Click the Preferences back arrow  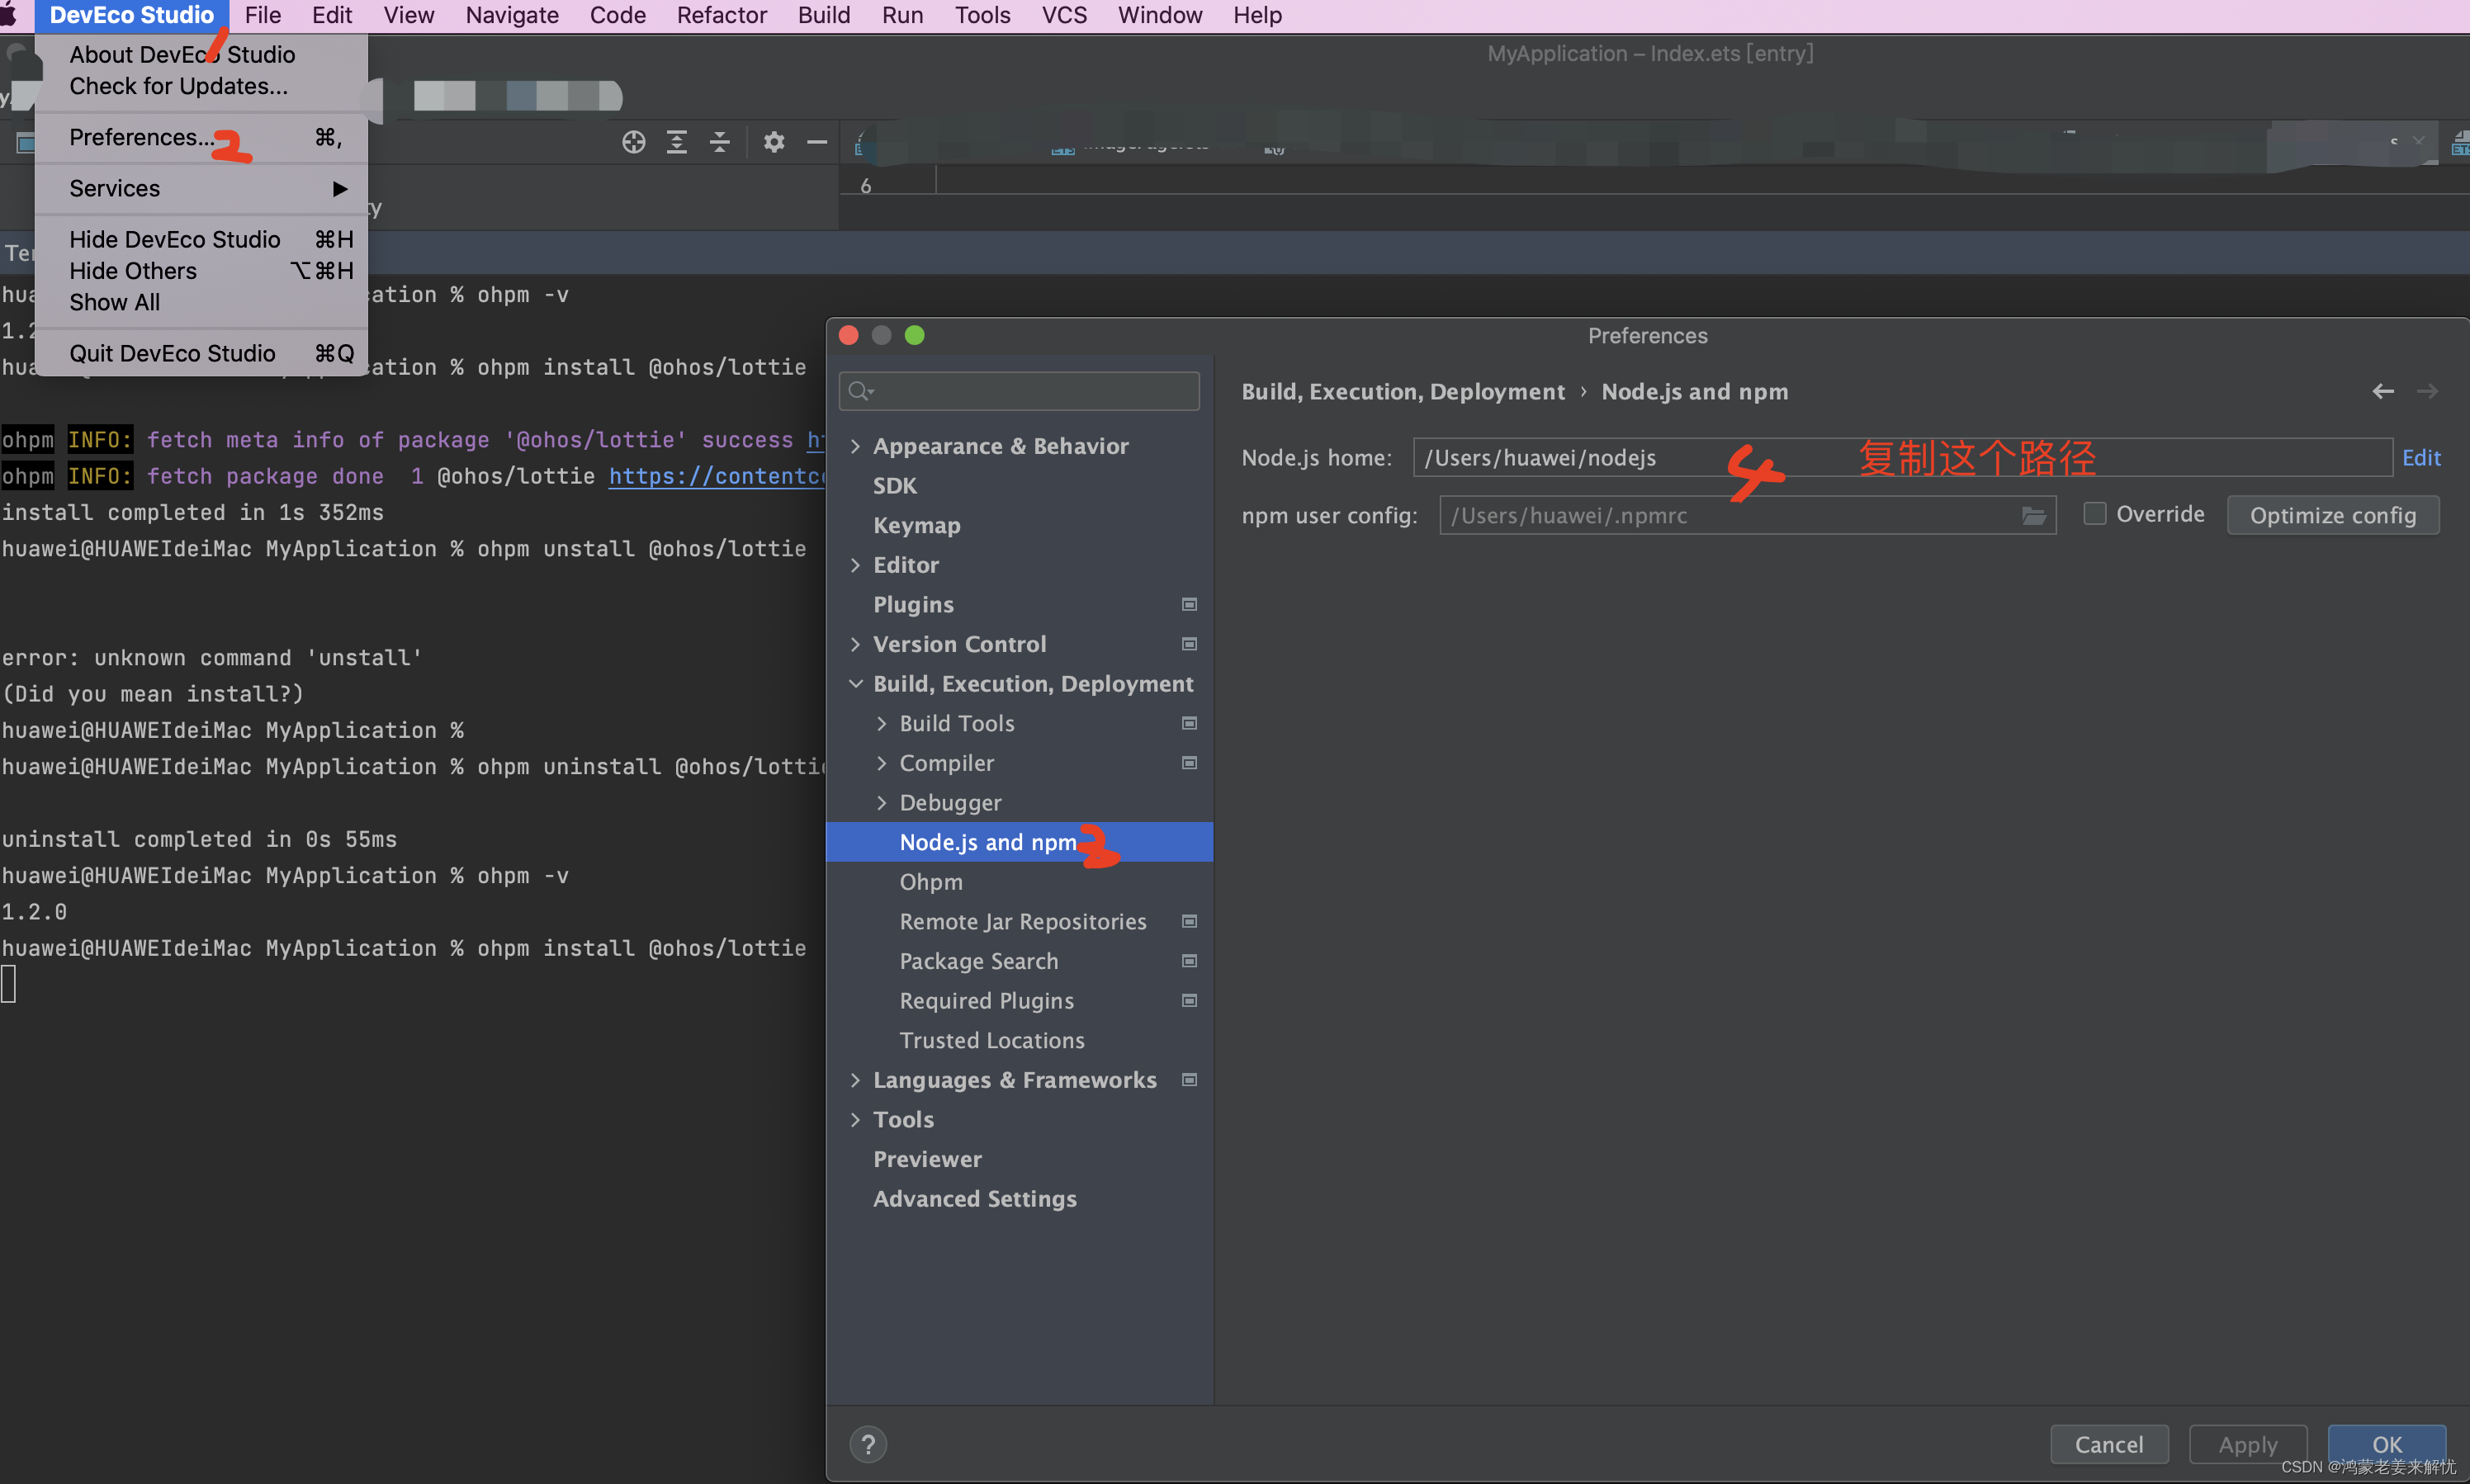click(x=2383, y=391)
